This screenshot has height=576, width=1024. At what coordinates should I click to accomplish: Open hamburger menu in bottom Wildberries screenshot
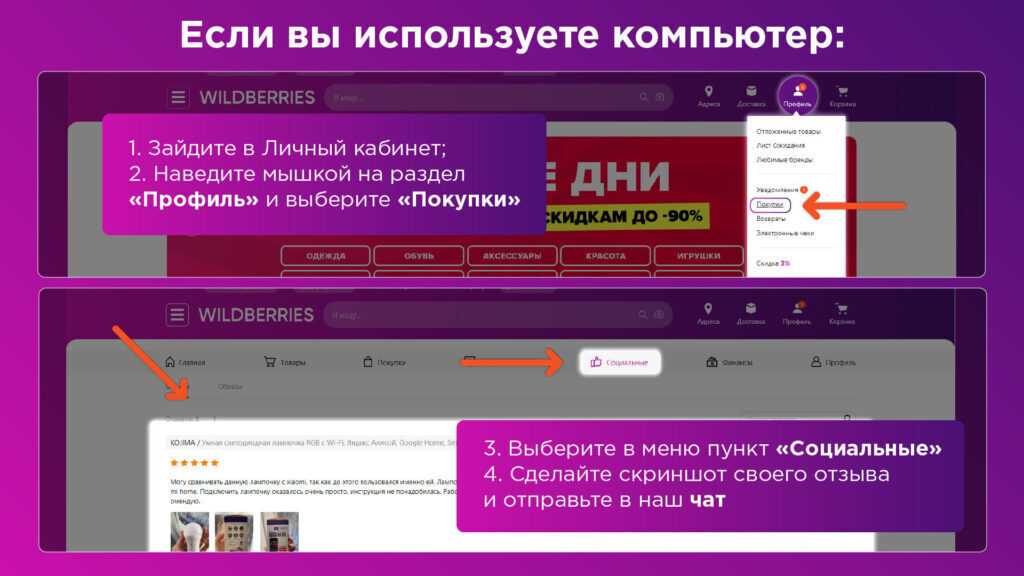177,315
